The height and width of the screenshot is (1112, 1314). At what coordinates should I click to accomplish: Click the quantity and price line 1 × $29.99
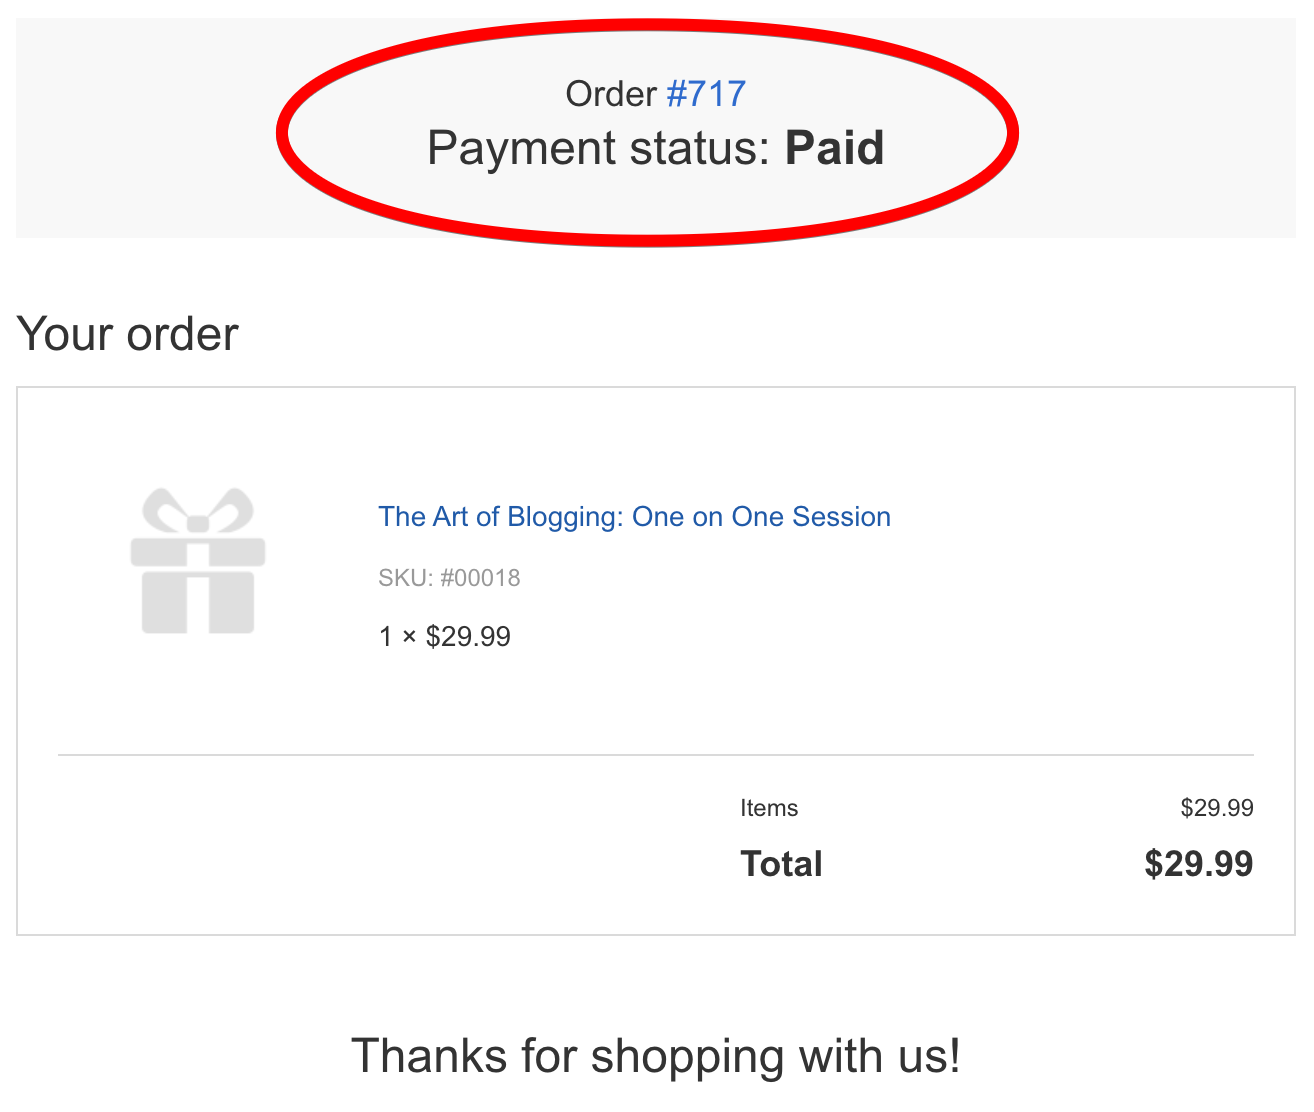444,636
